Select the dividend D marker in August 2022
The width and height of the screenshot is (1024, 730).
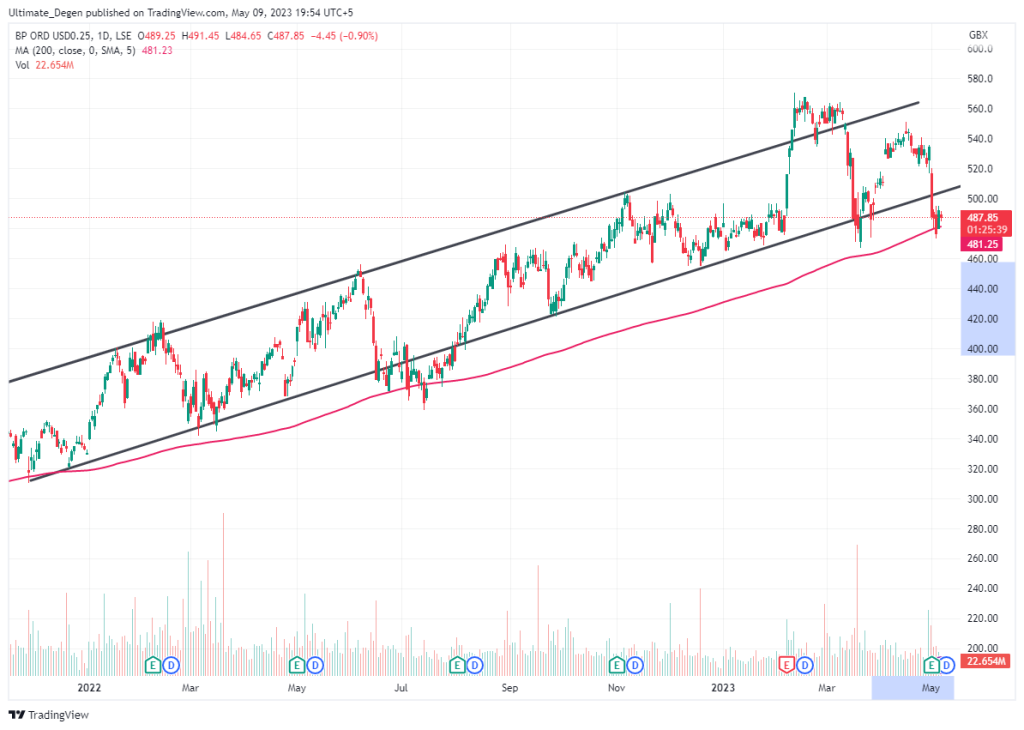(475, 665)
